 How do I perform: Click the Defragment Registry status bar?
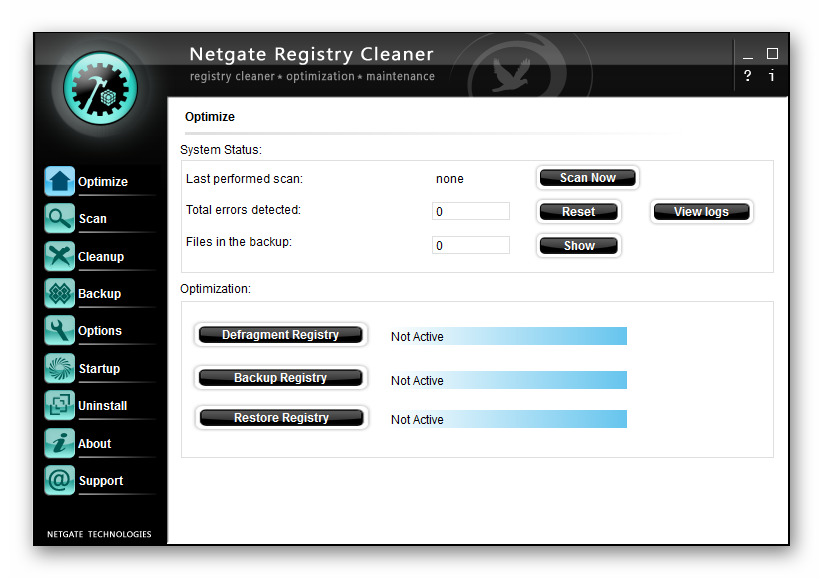(508, 336)
